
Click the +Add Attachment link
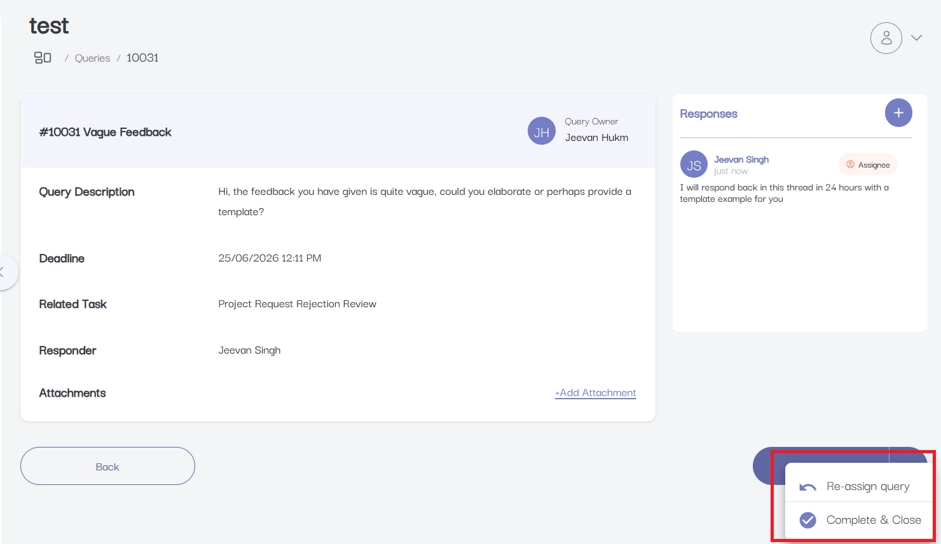[595, 393]
